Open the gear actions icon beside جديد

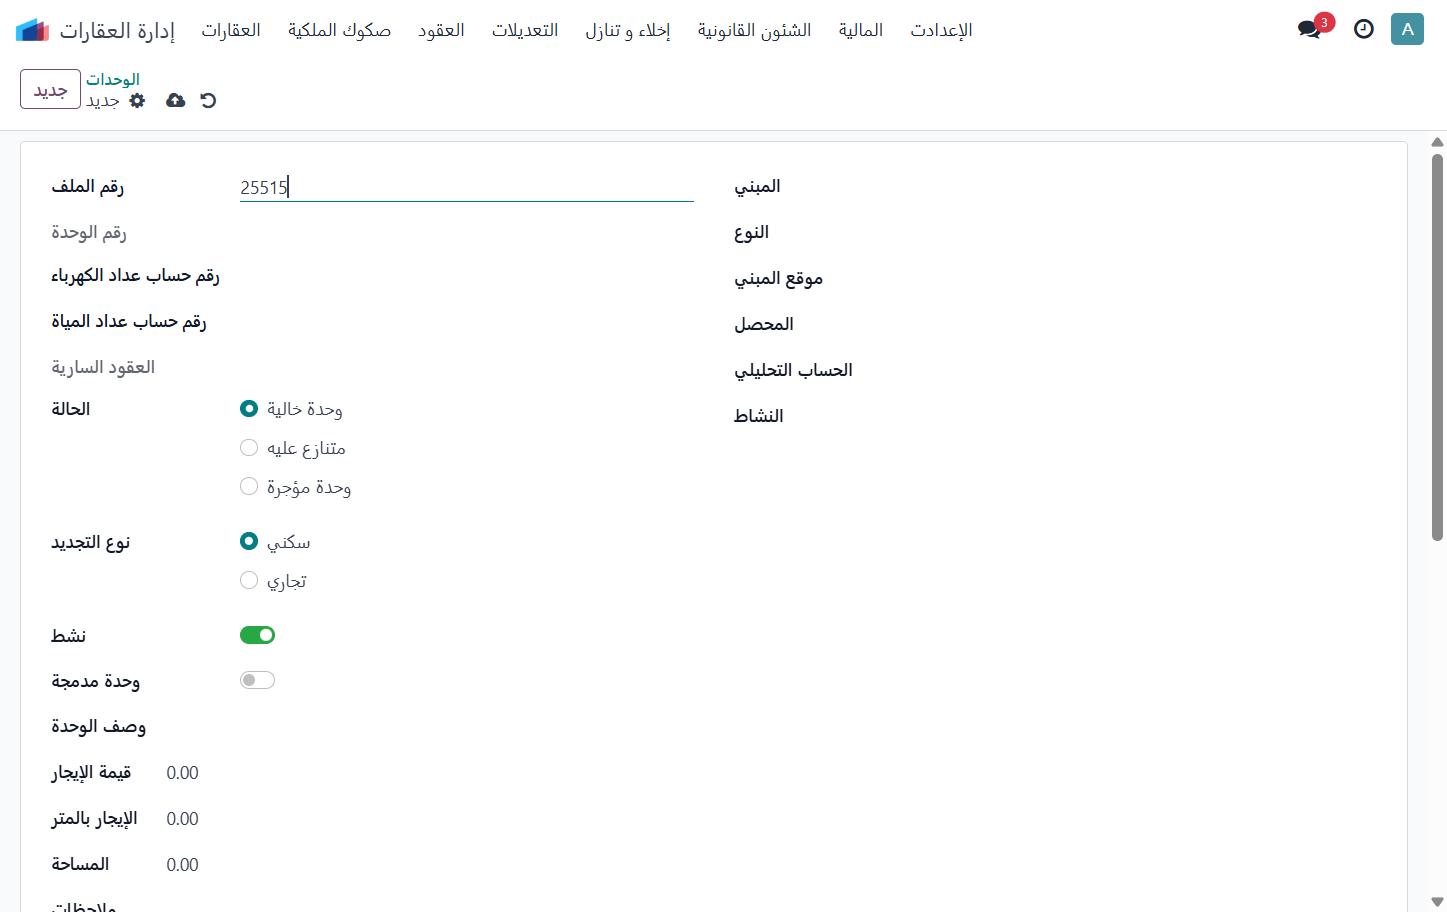point(138,100)
